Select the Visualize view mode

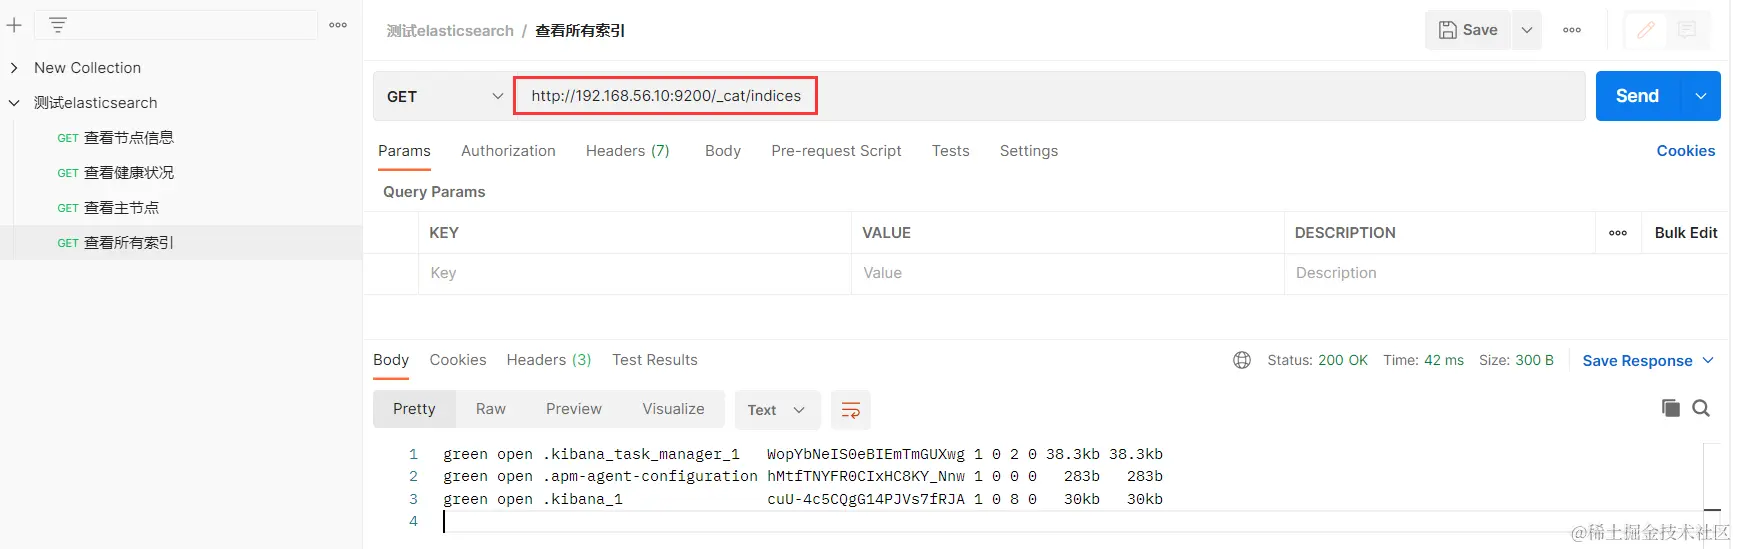click(673, 409)
